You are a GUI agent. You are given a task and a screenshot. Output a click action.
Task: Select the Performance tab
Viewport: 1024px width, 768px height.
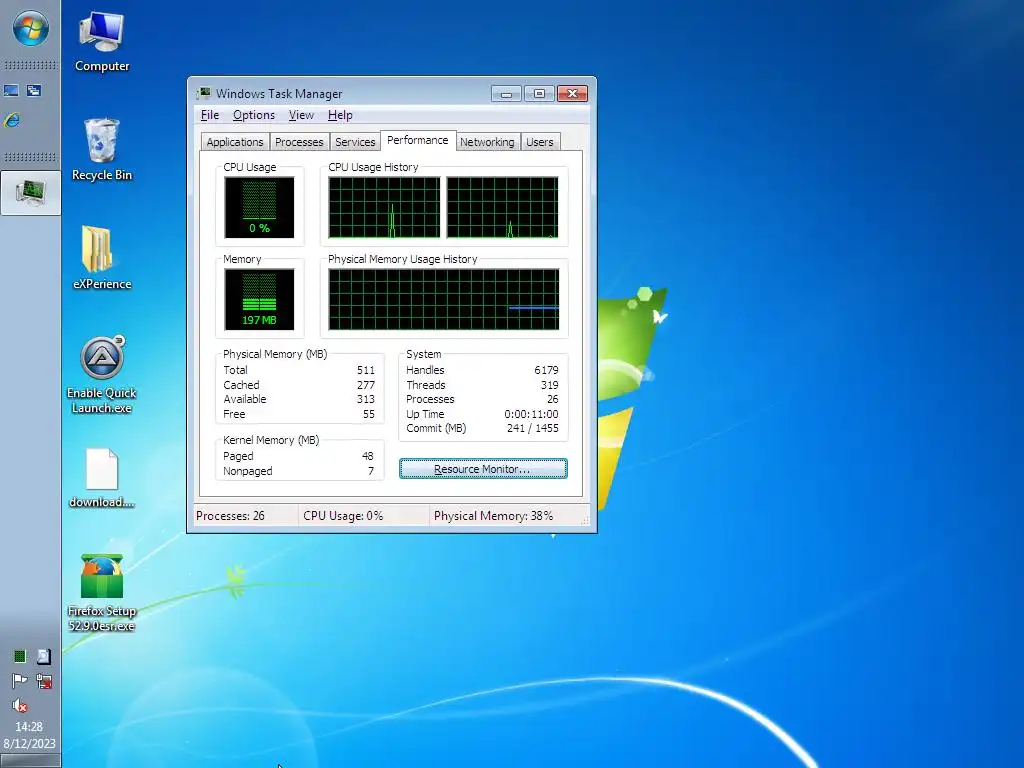tap(418, 140)
